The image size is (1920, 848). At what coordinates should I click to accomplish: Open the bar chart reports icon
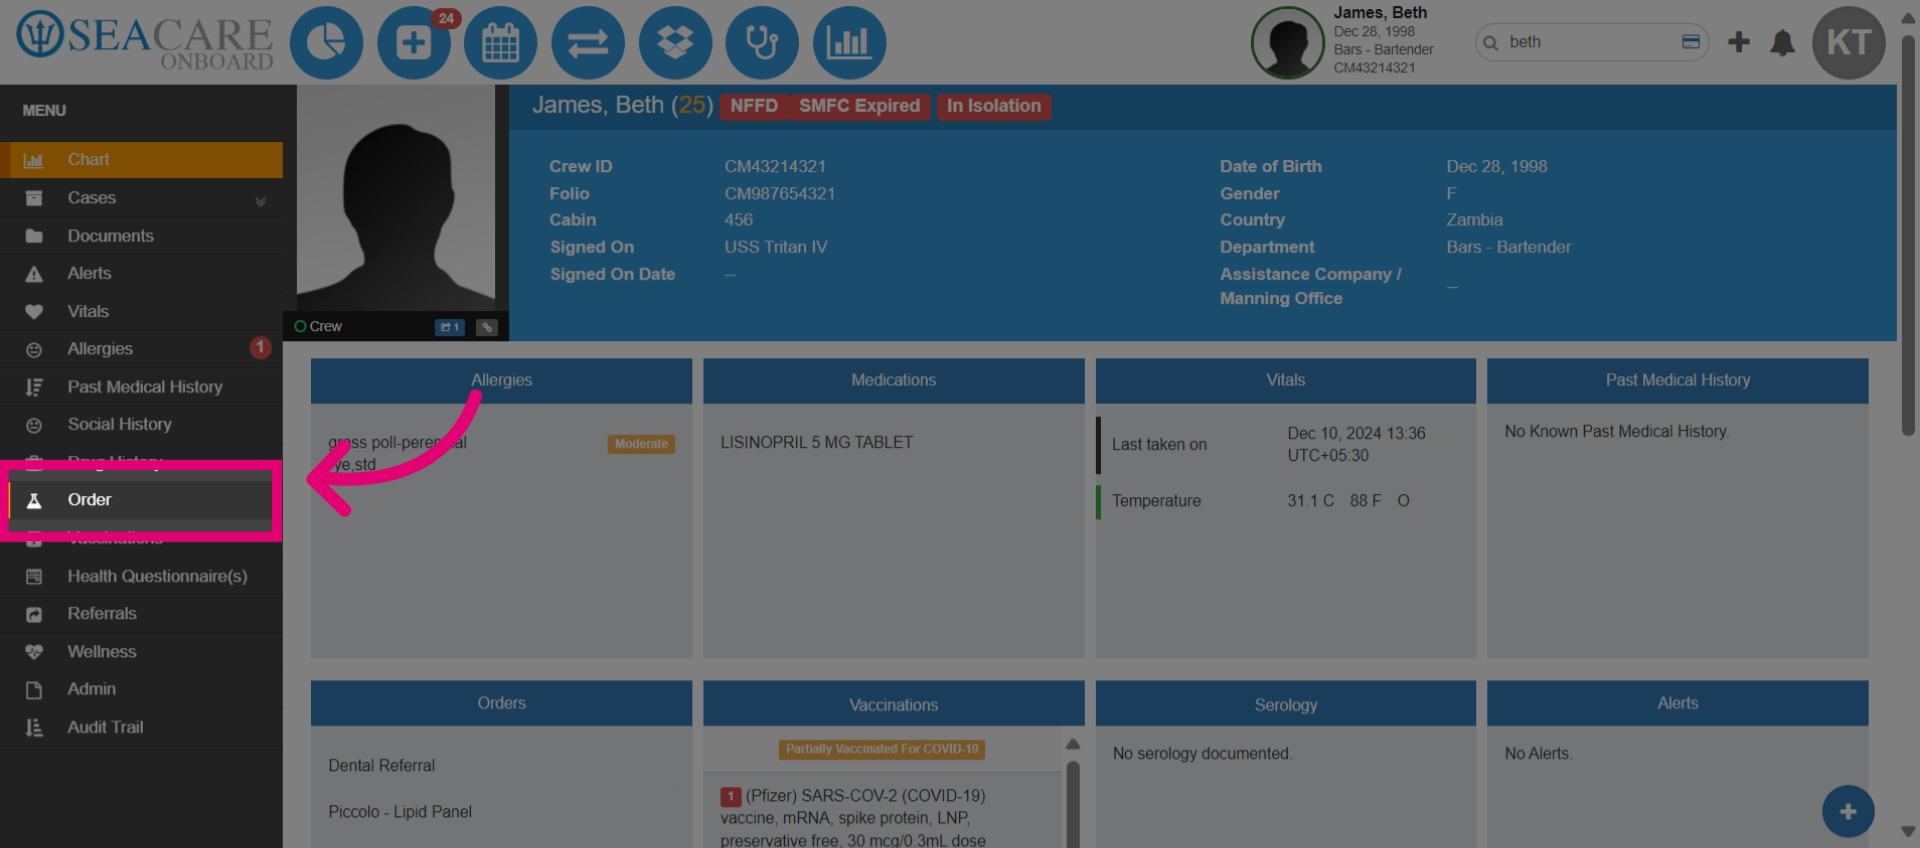coord(850,43)
